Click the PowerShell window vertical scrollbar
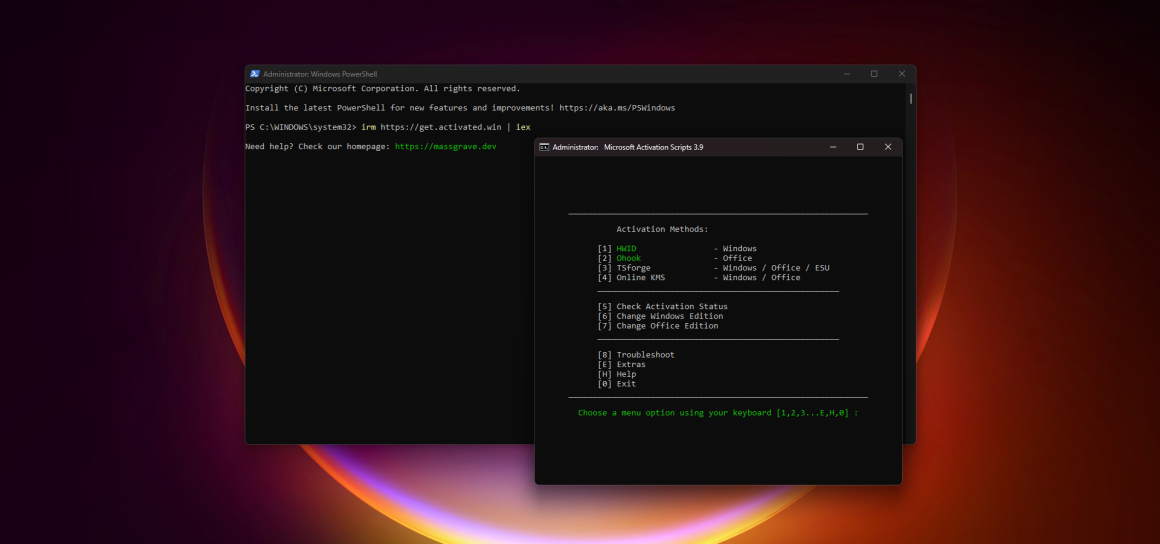Screen dimensions: 1160x544 [x=910, y=99]
